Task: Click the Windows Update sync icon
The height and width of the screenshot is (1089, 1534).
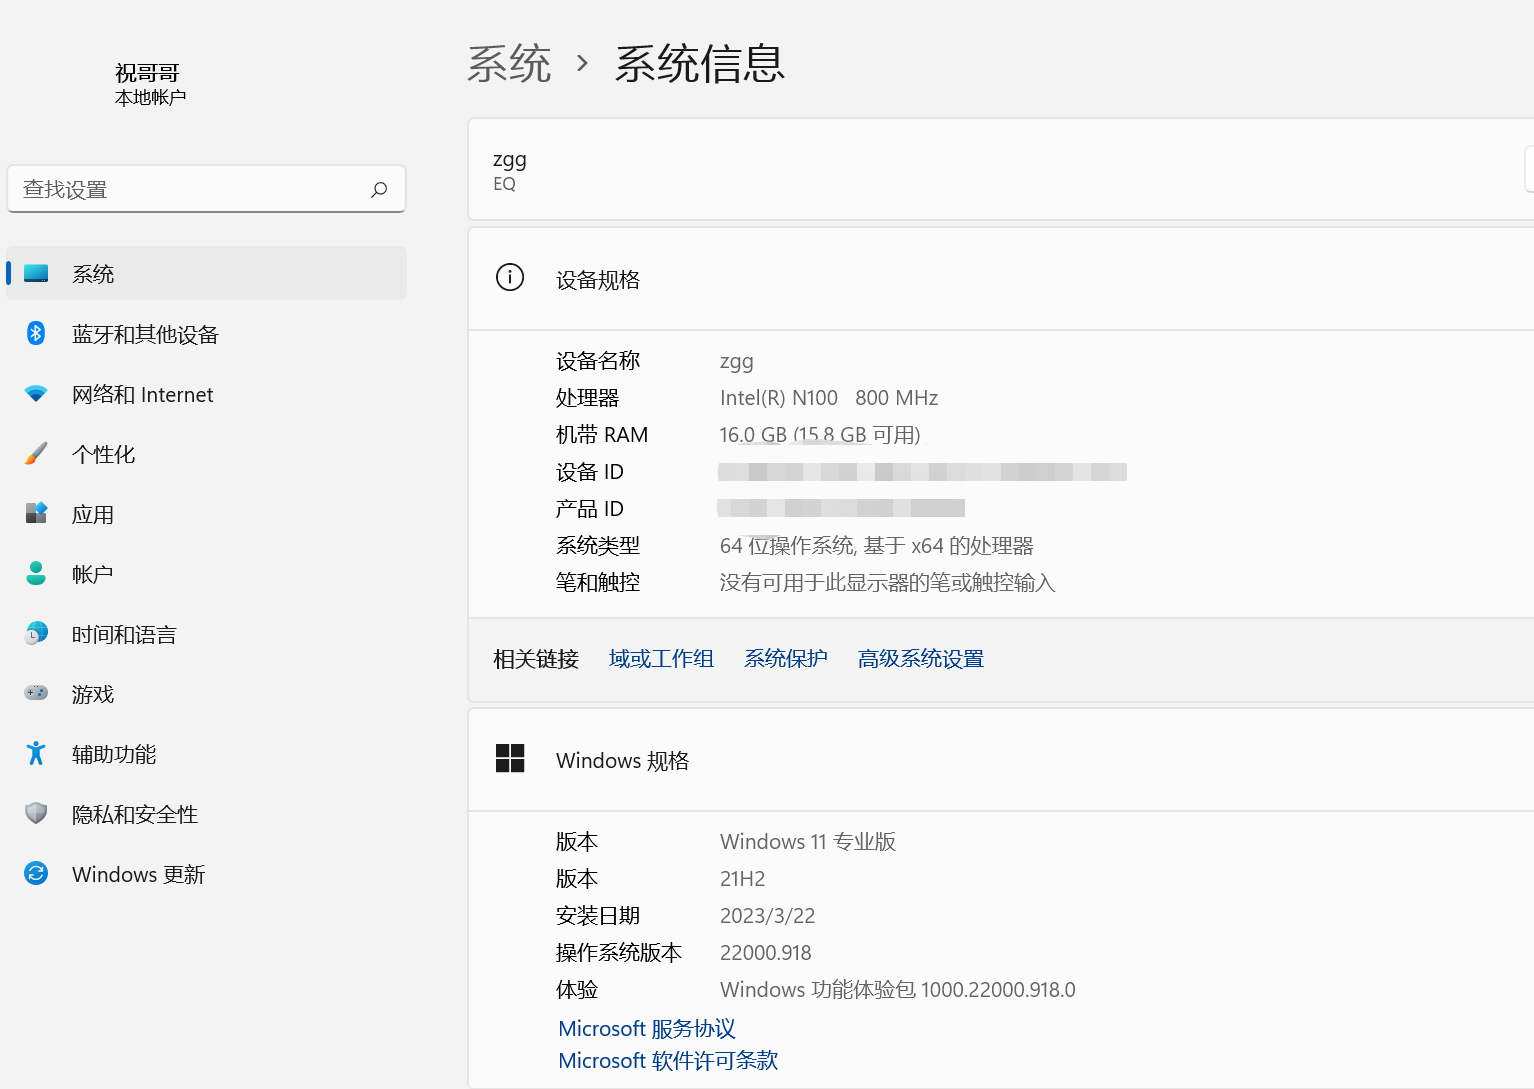Action: (x=36, y=873)
